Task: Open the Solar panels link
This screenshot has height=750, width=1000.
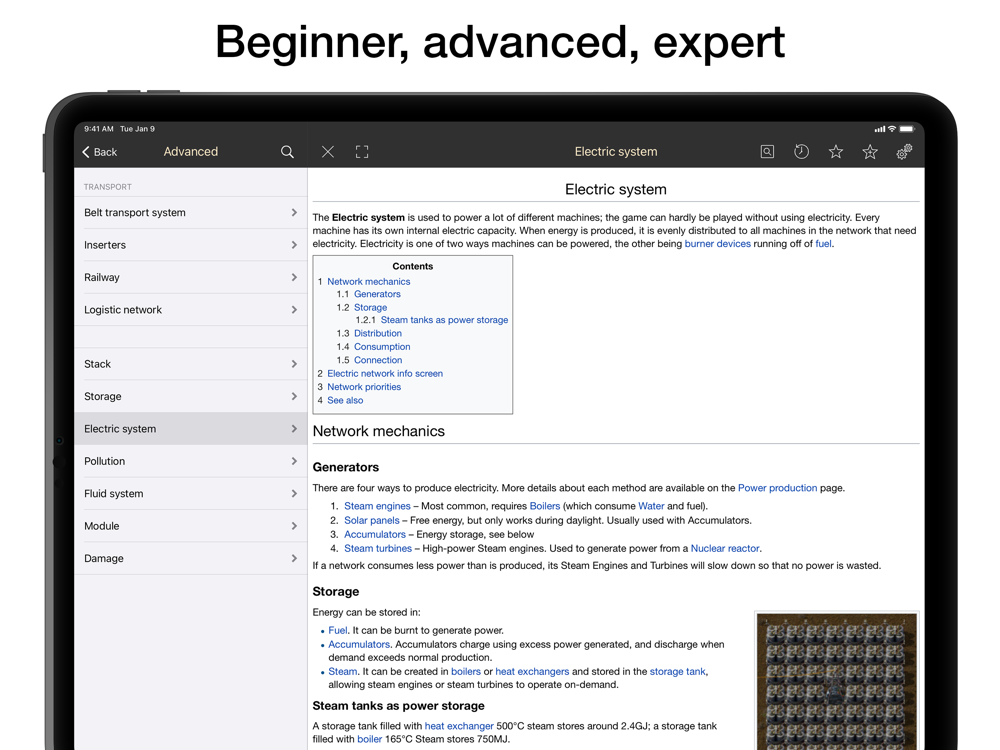Action: [x=372, y=520]
